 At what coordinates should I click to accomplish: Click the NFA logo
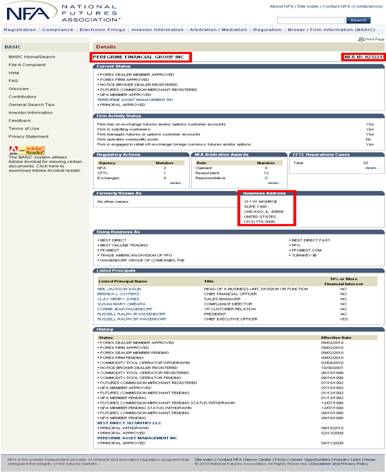pos(62,12)
